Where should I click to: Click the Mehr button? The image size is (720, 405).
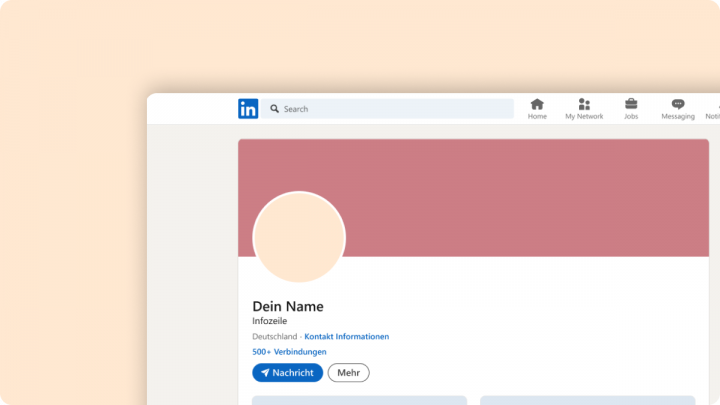pos(349,372)
